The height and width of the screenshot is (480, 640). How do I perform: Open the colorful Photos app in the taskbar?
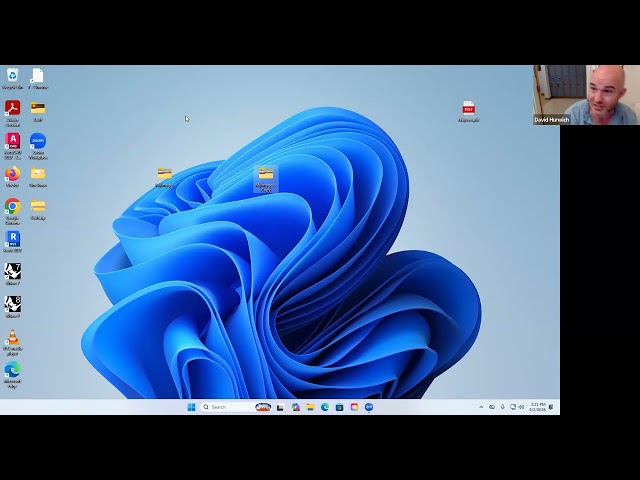(354, 407)
